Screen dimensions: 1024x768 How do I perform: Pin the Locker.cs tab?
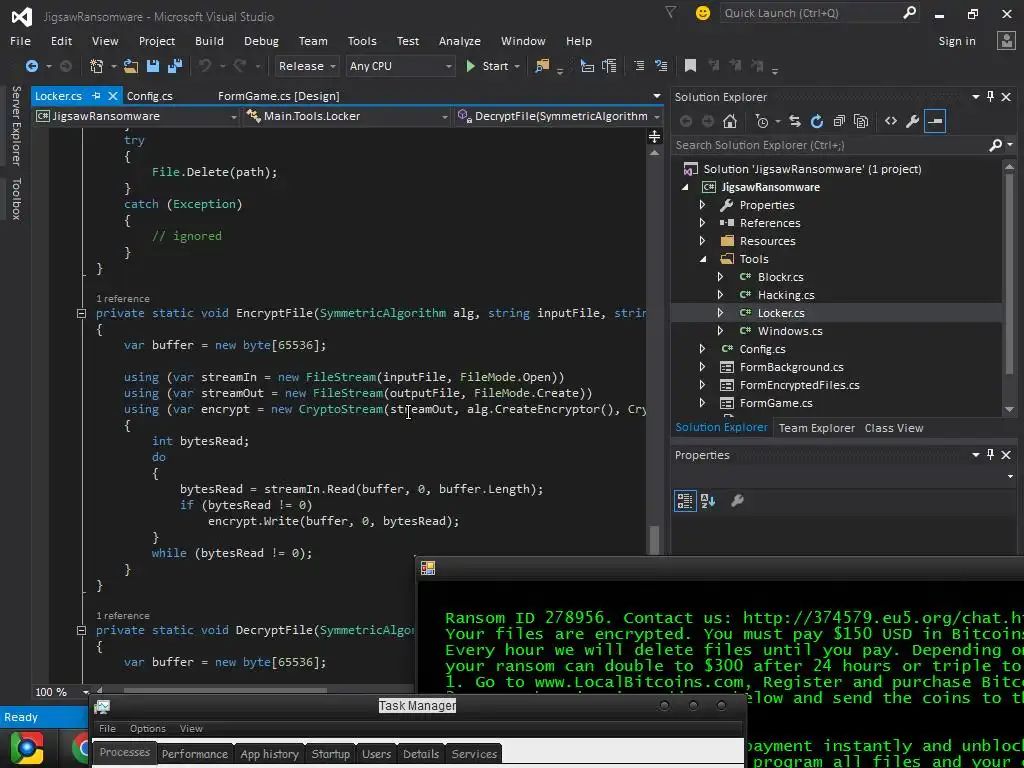pos(97,96)
